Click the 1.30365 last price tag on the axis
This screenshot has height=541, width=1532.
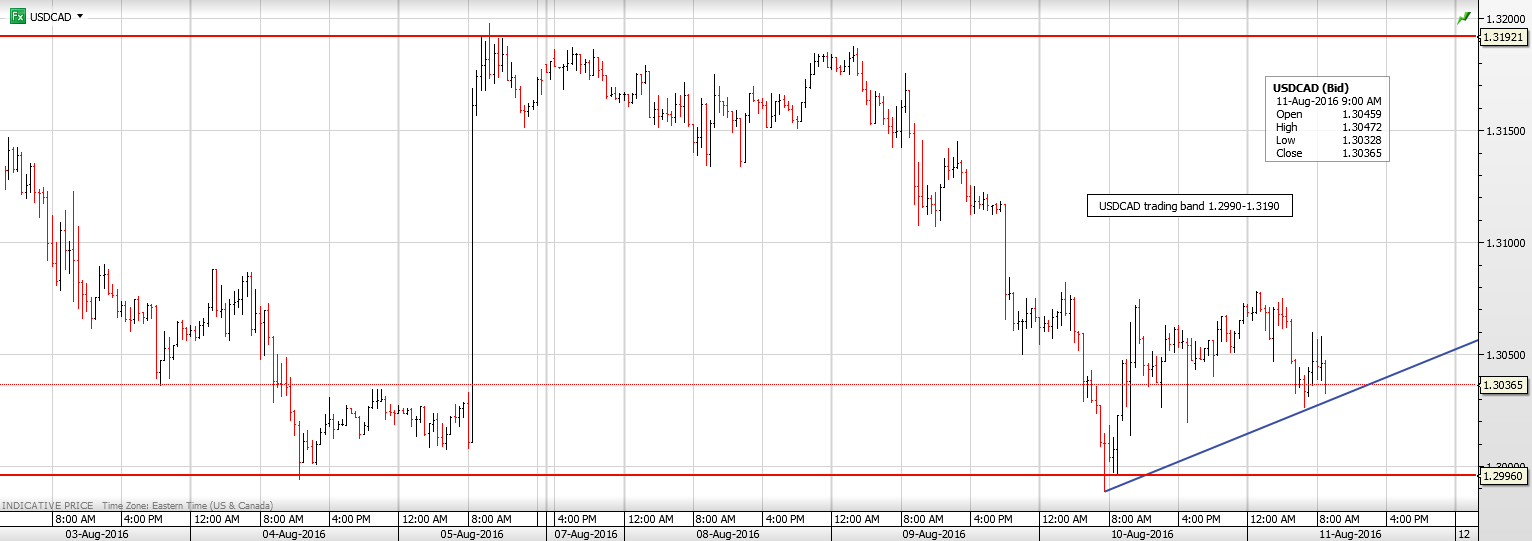(x=1505, y=384)
